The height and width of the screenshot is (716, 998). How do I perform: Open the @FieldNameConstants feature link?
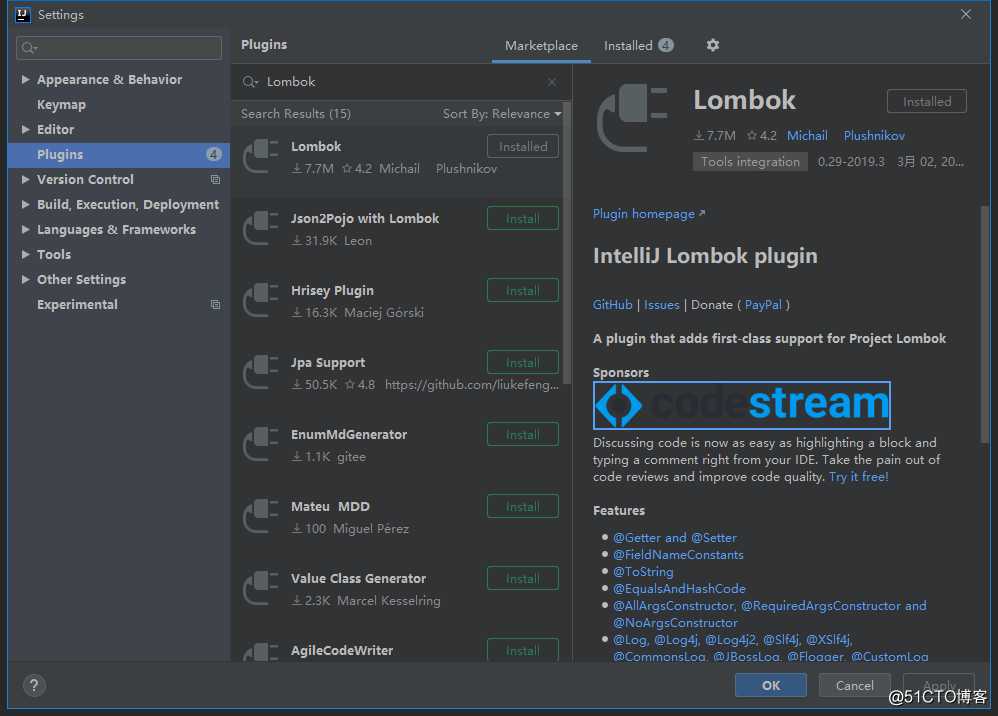point(678,555)
